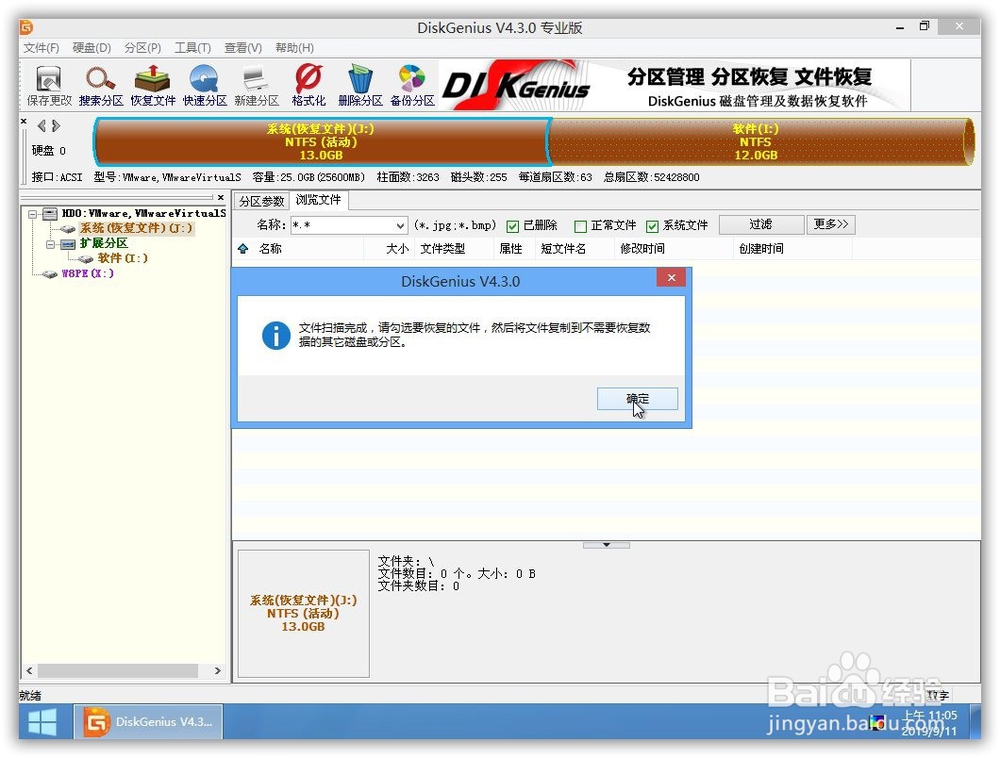Open the 新建分区 new partition tool

tap(254, 84)
